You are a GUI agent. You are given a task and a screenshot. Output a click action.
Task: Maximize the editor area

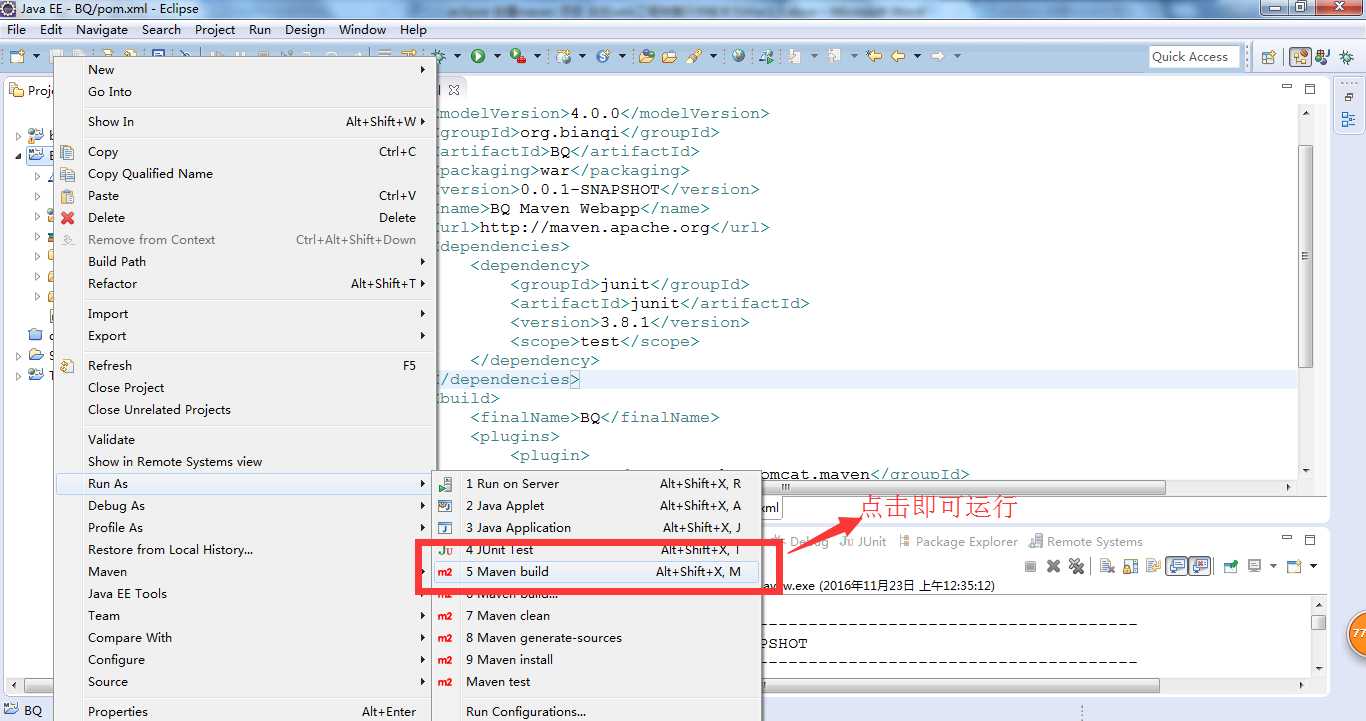click(x=1310, y=88)
